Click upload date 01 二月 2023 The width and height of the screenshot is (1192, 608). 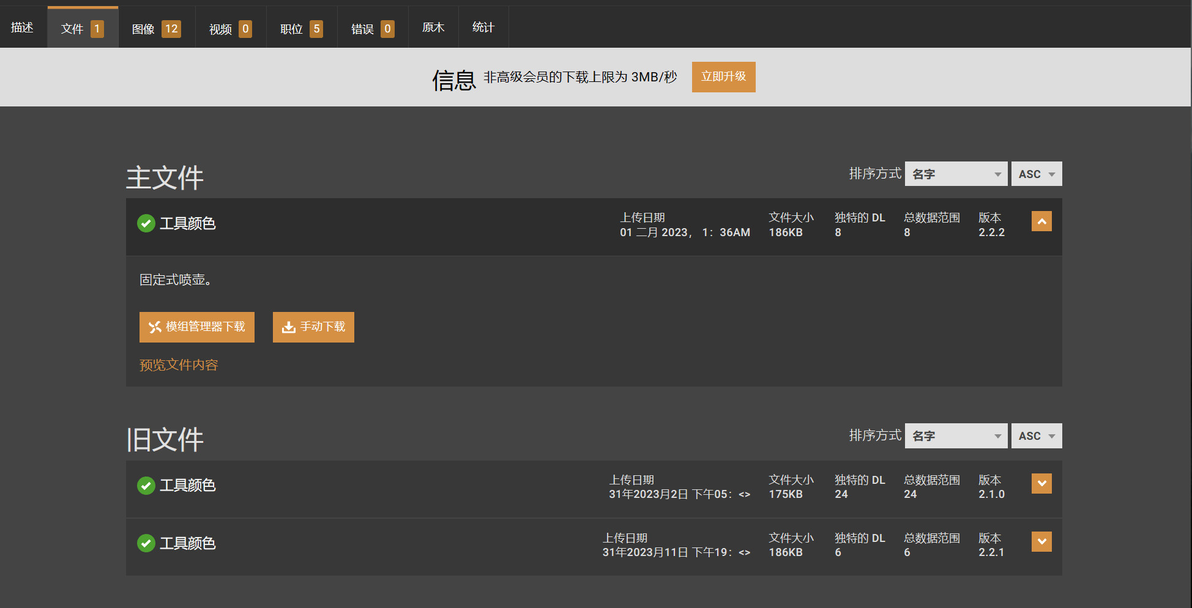point(685,233)
